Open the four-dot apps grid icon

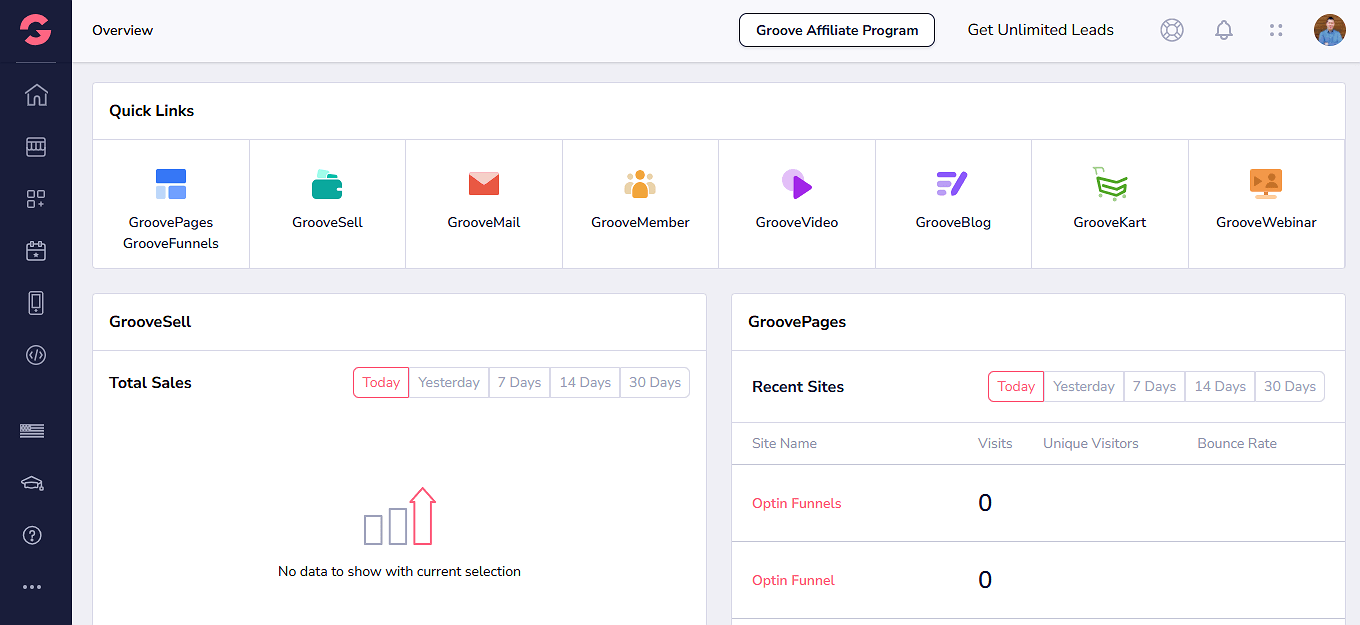click(1276, 30)
